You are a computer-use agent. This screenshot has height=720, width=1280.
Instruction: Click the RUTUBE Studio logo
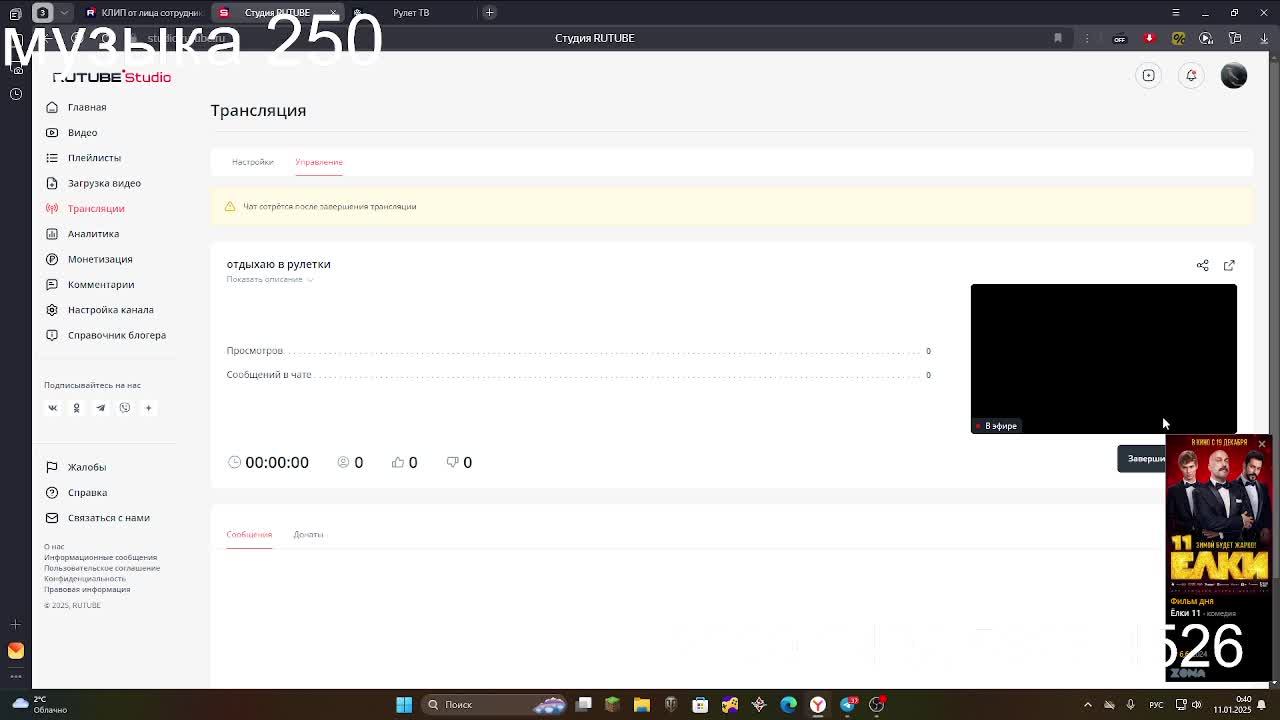coord(111,77)
